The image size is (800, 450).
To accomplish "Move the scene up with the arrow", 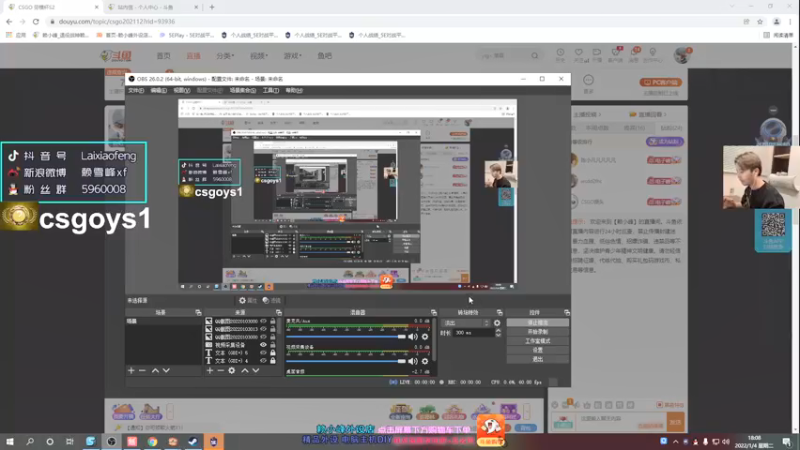I will pyautogui.click(x=155, y=370).
